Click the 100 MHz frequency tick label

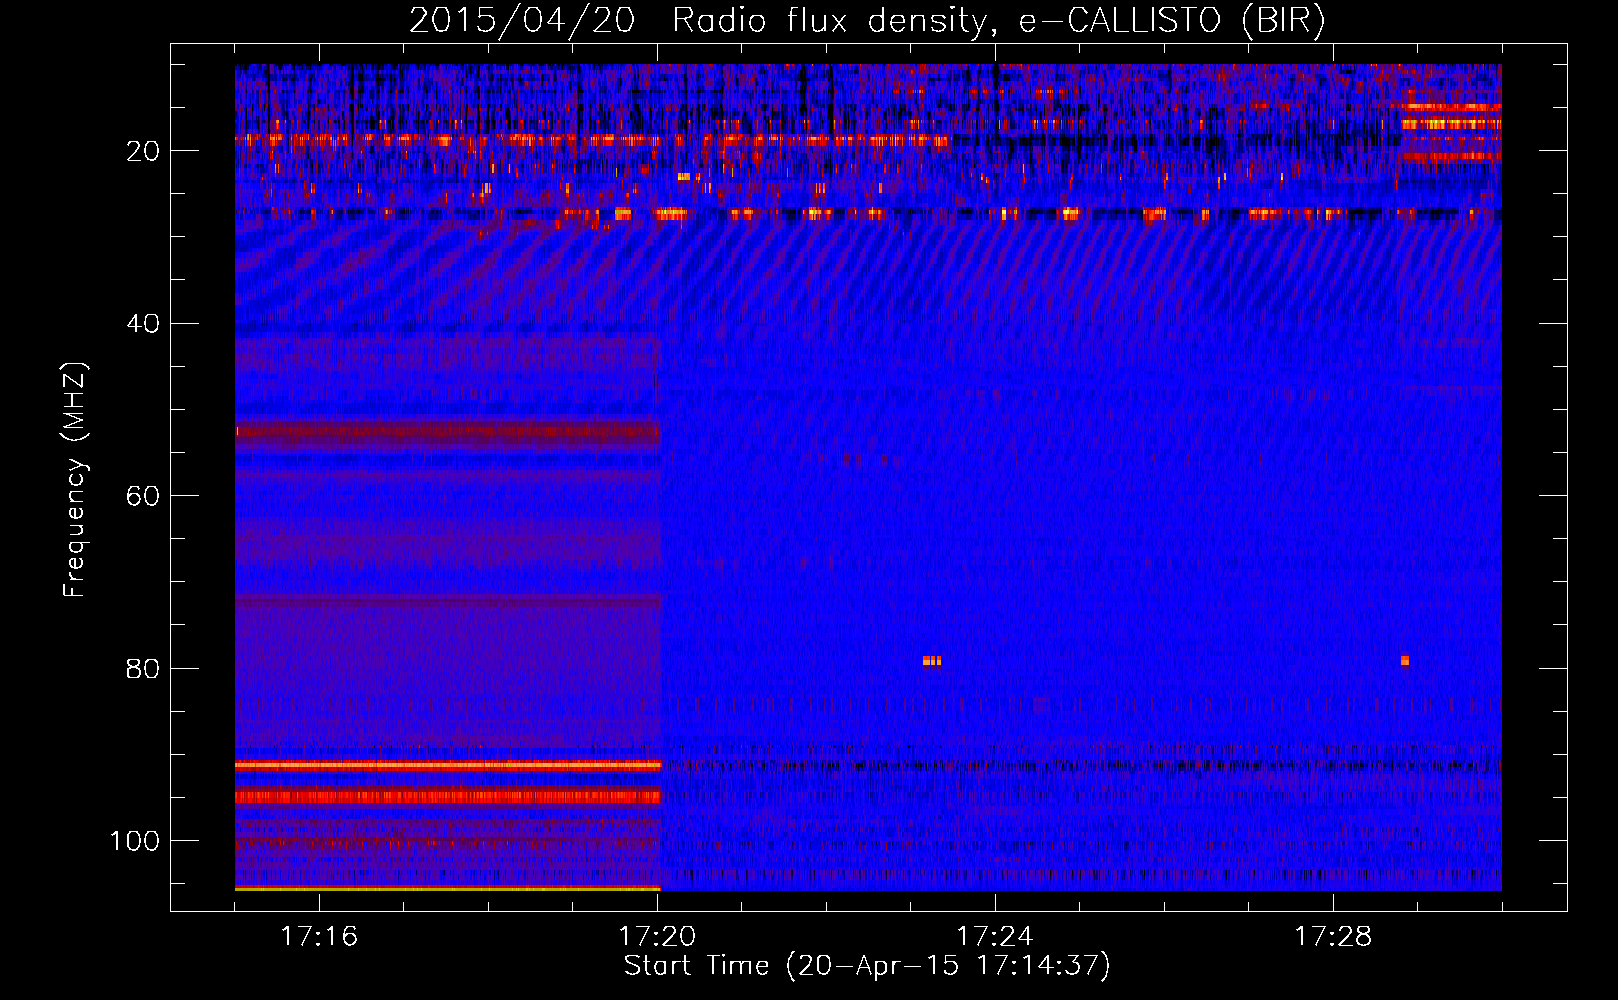(135, 841)
